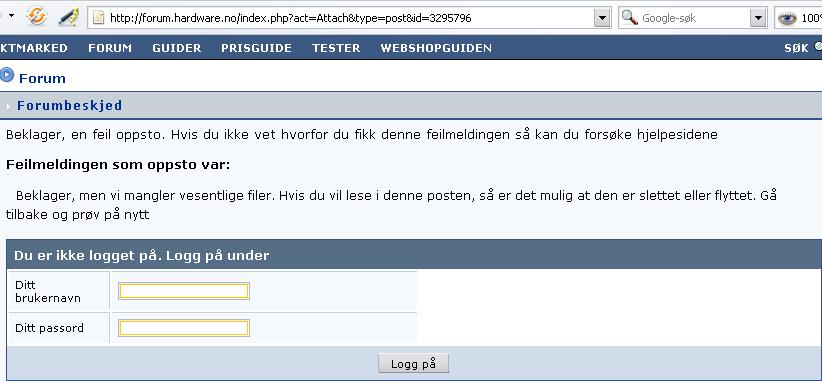Image resolution: width=822 pixels, height=381 pixels.
Task: Open the TESTER navigation item
Action: 336,48
